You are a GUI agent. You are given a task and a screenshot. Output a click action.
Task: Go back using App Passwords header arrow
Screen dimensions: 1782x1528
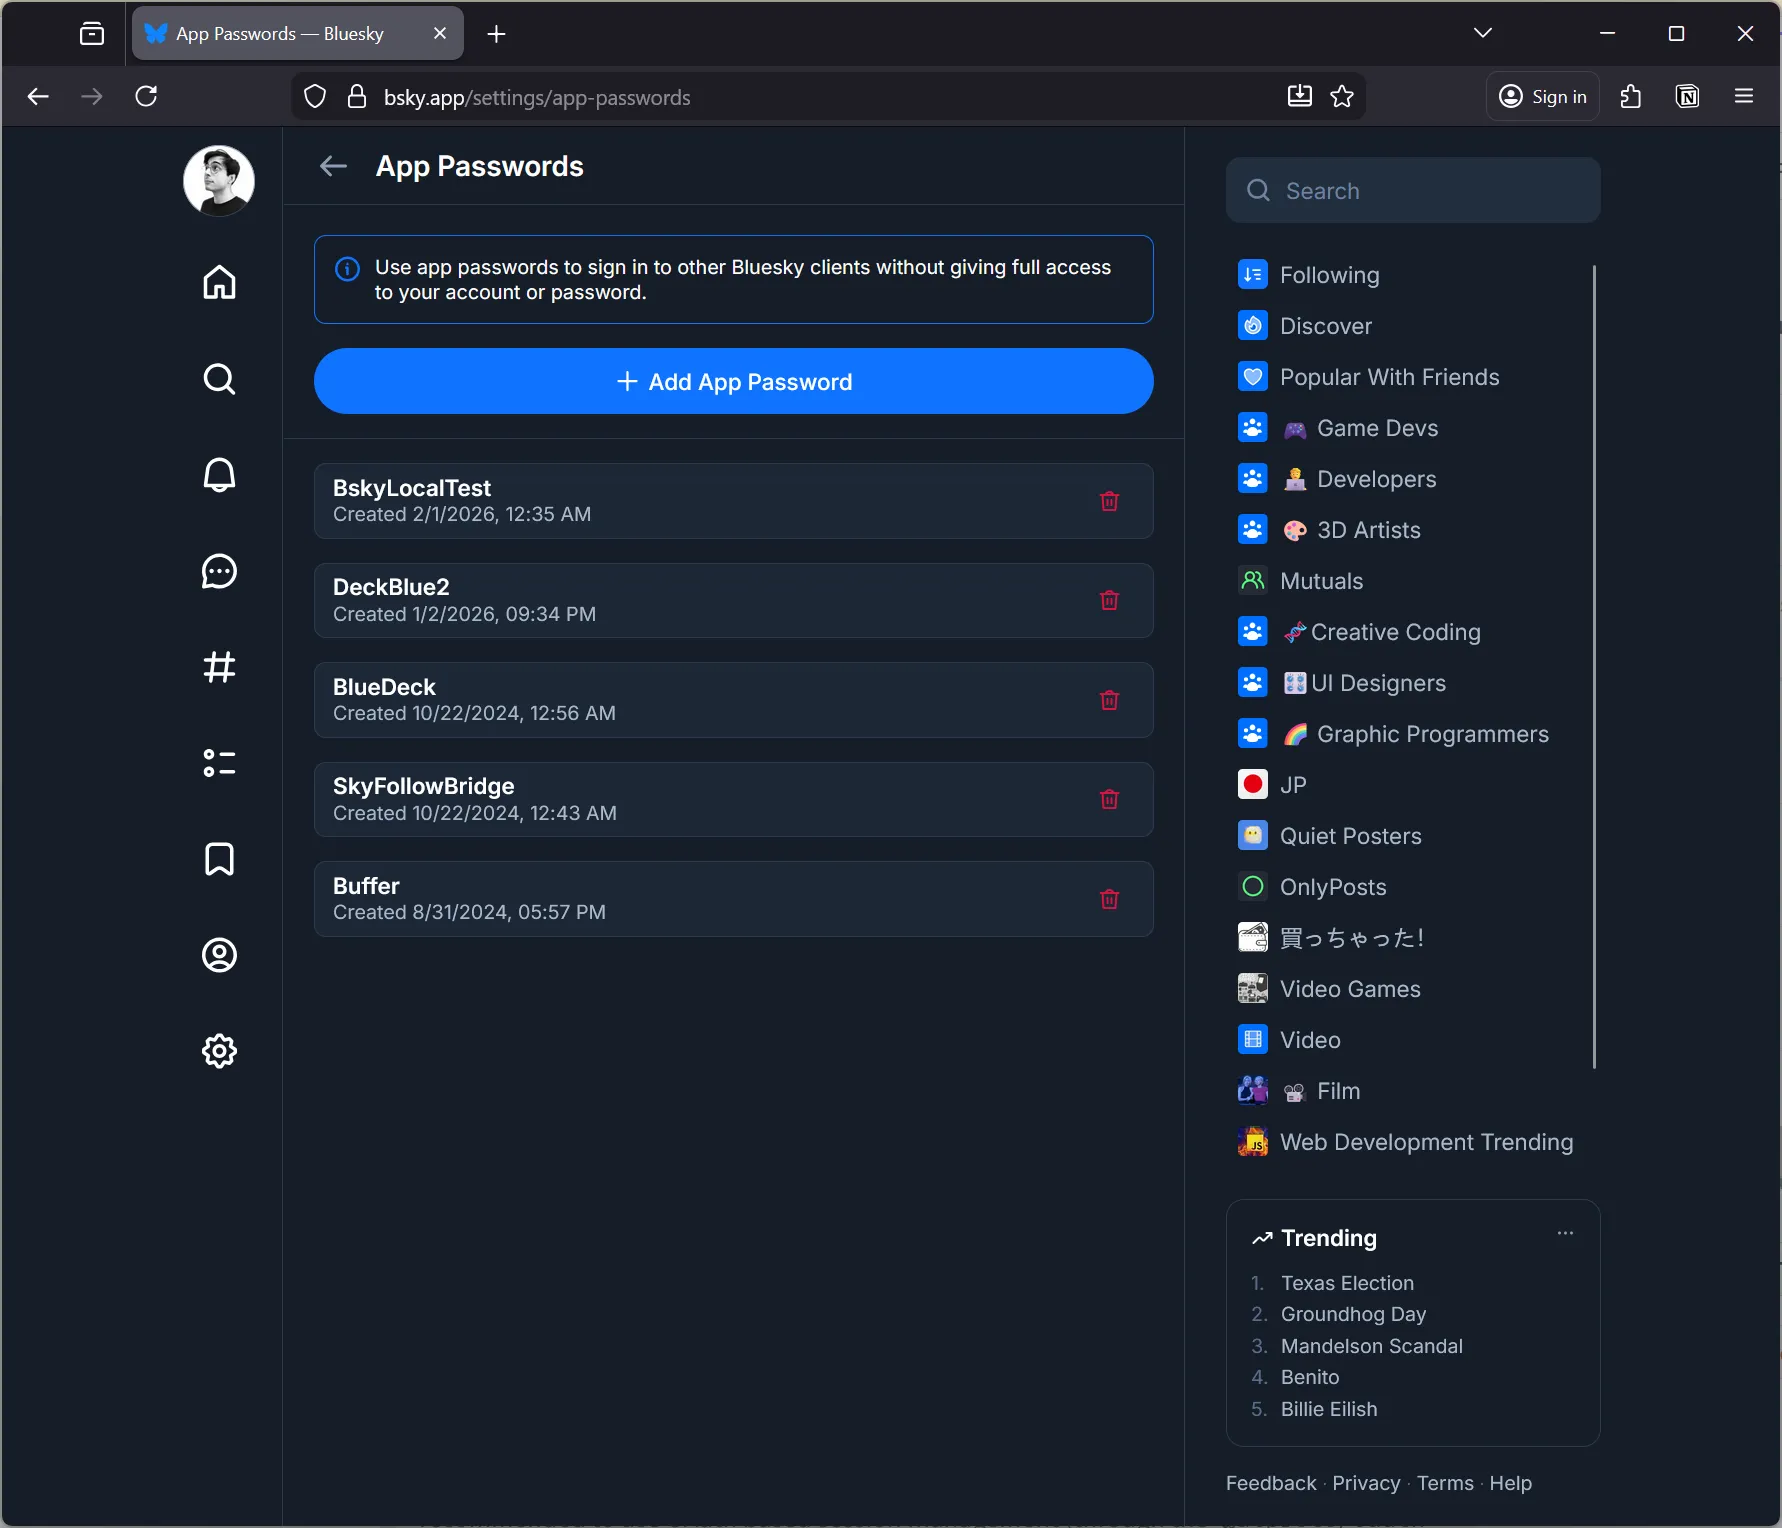pos(333,166)
